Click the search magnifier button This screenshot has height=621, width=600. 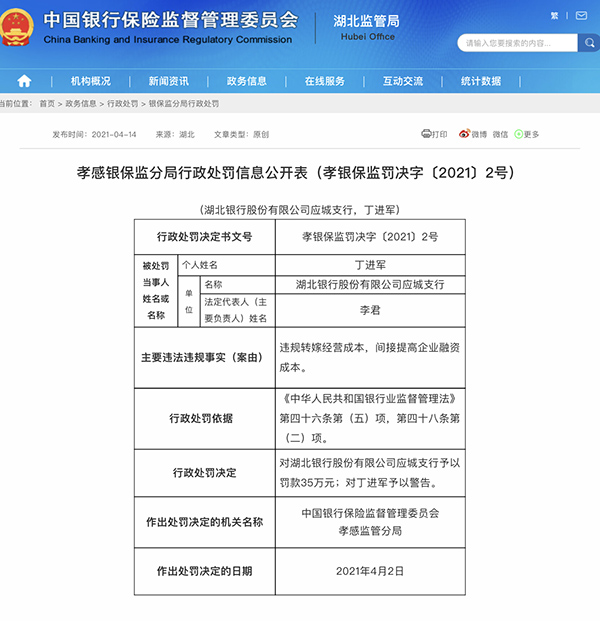click(x=589, y=44)
